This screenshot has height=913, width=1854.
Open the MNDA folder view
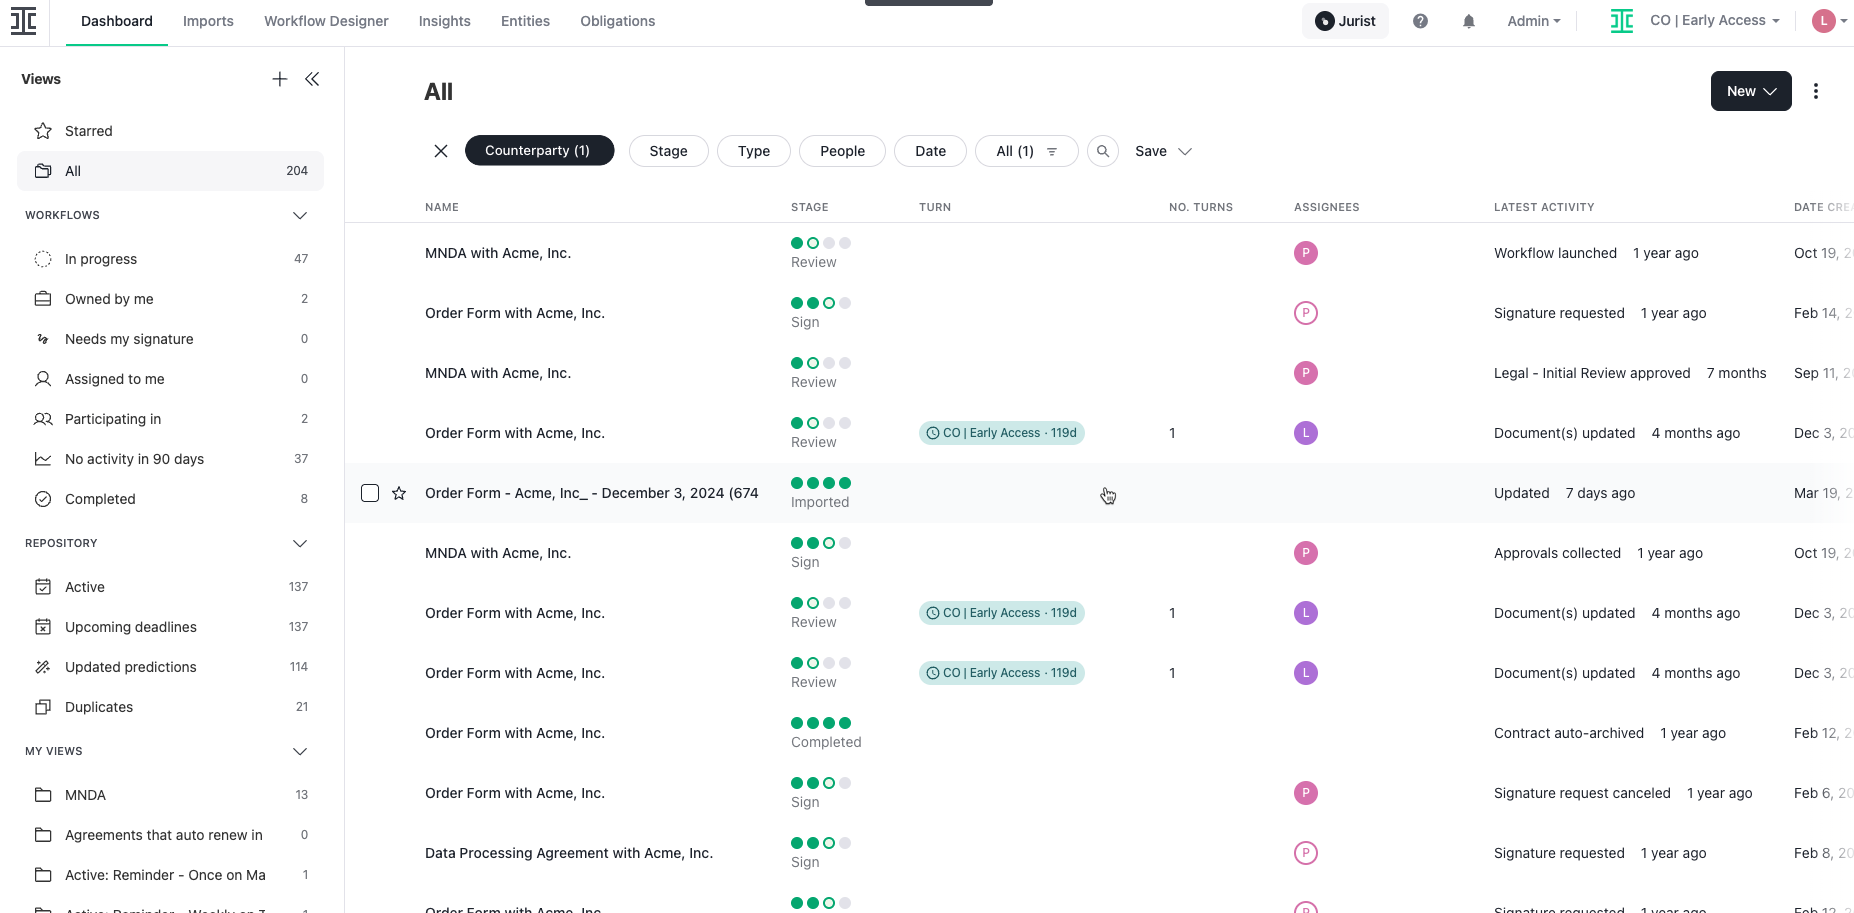[x=170, y=795]
